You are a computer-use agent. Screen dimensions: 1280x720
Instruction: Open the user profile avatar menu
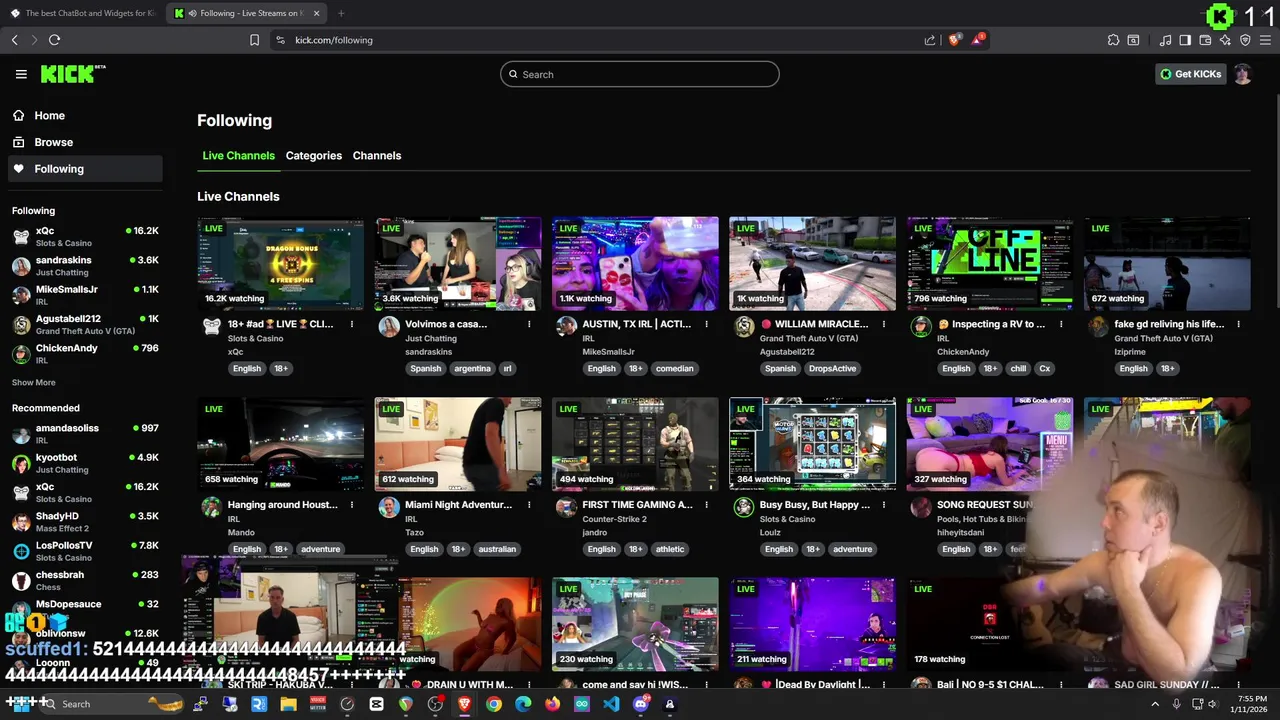1242,74
